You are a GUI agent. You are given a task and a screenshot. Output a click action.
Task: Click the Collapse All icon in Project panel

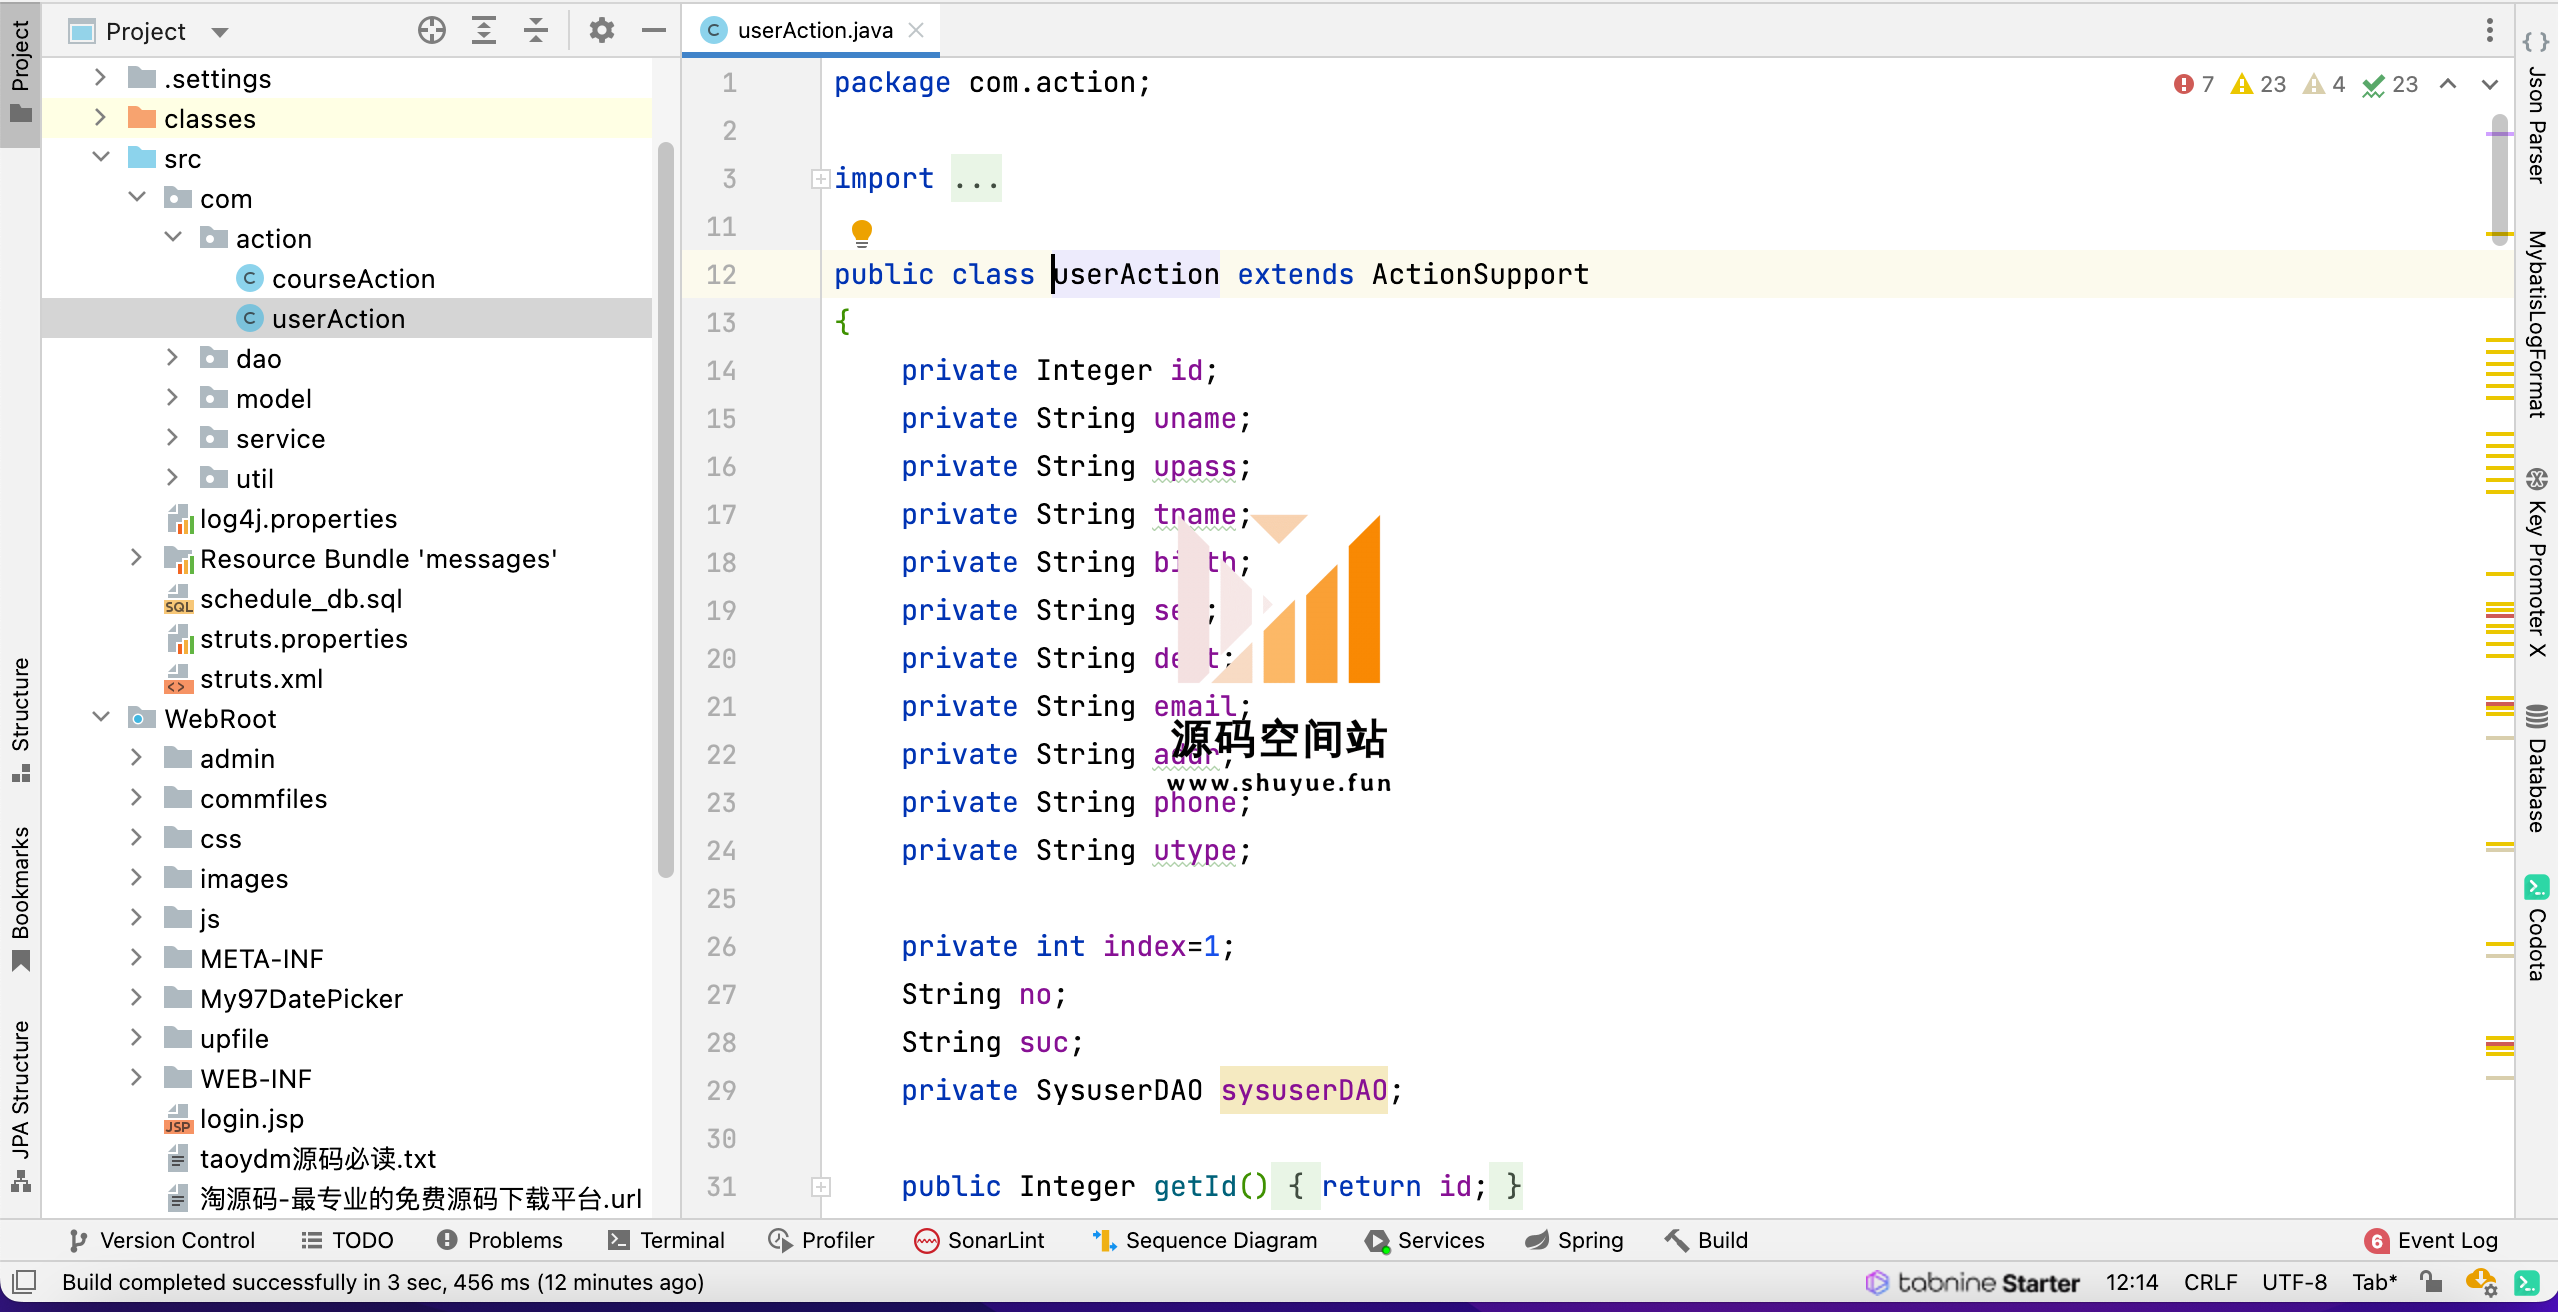tap(536, 31)
